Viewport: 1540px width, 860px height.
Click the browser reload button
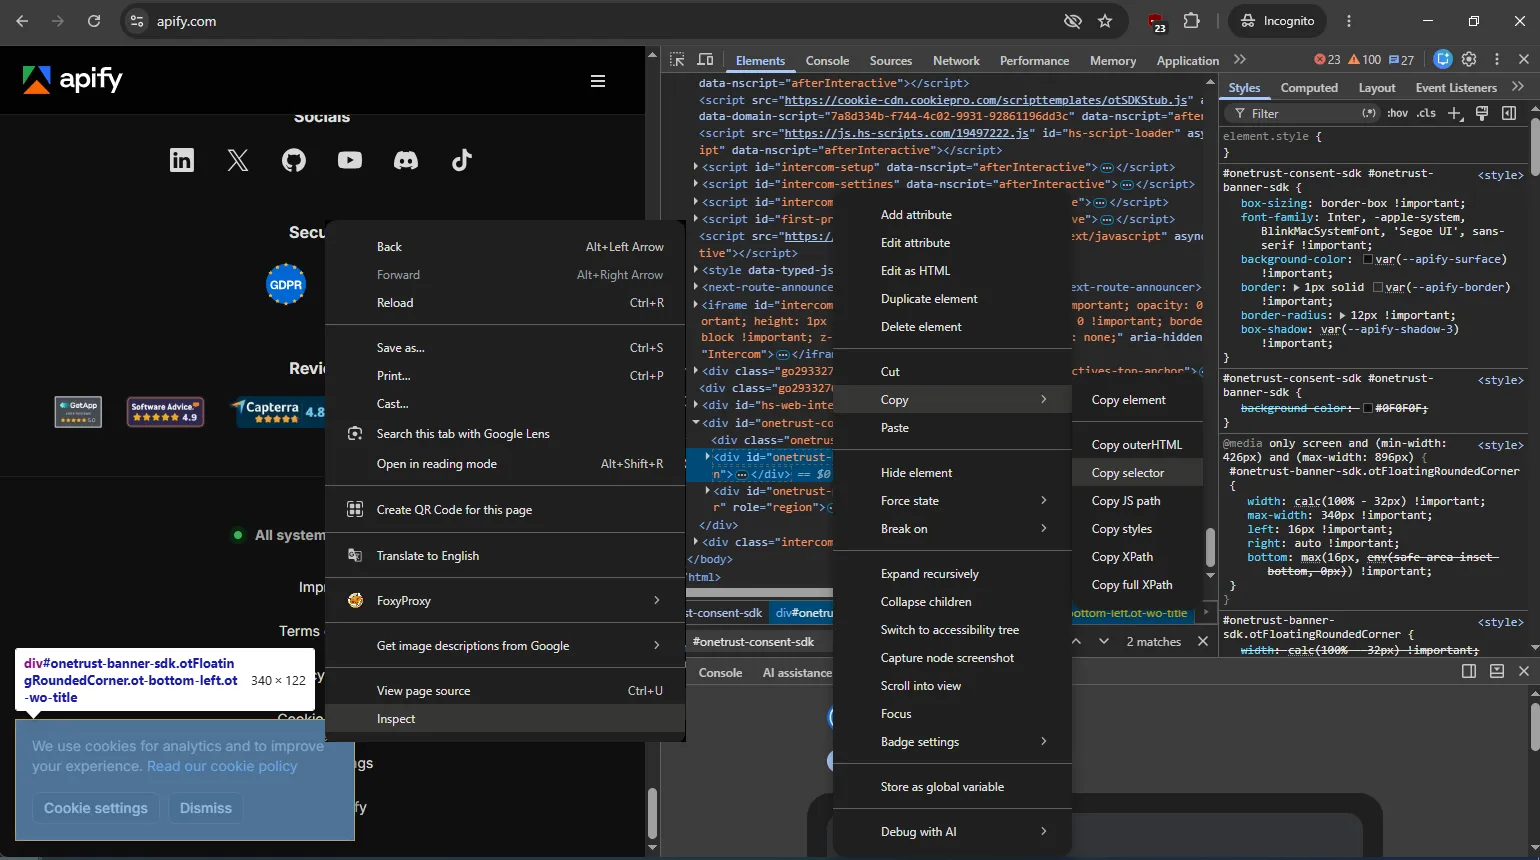(x=94, y=21)
